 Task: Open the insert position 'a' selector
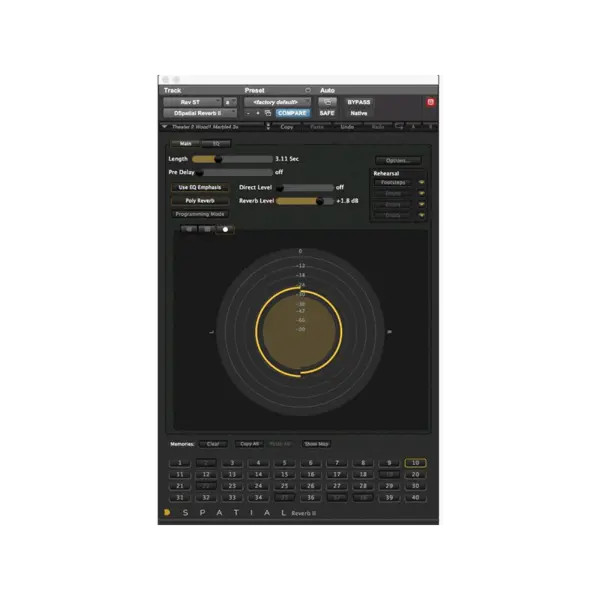(230, 102)
